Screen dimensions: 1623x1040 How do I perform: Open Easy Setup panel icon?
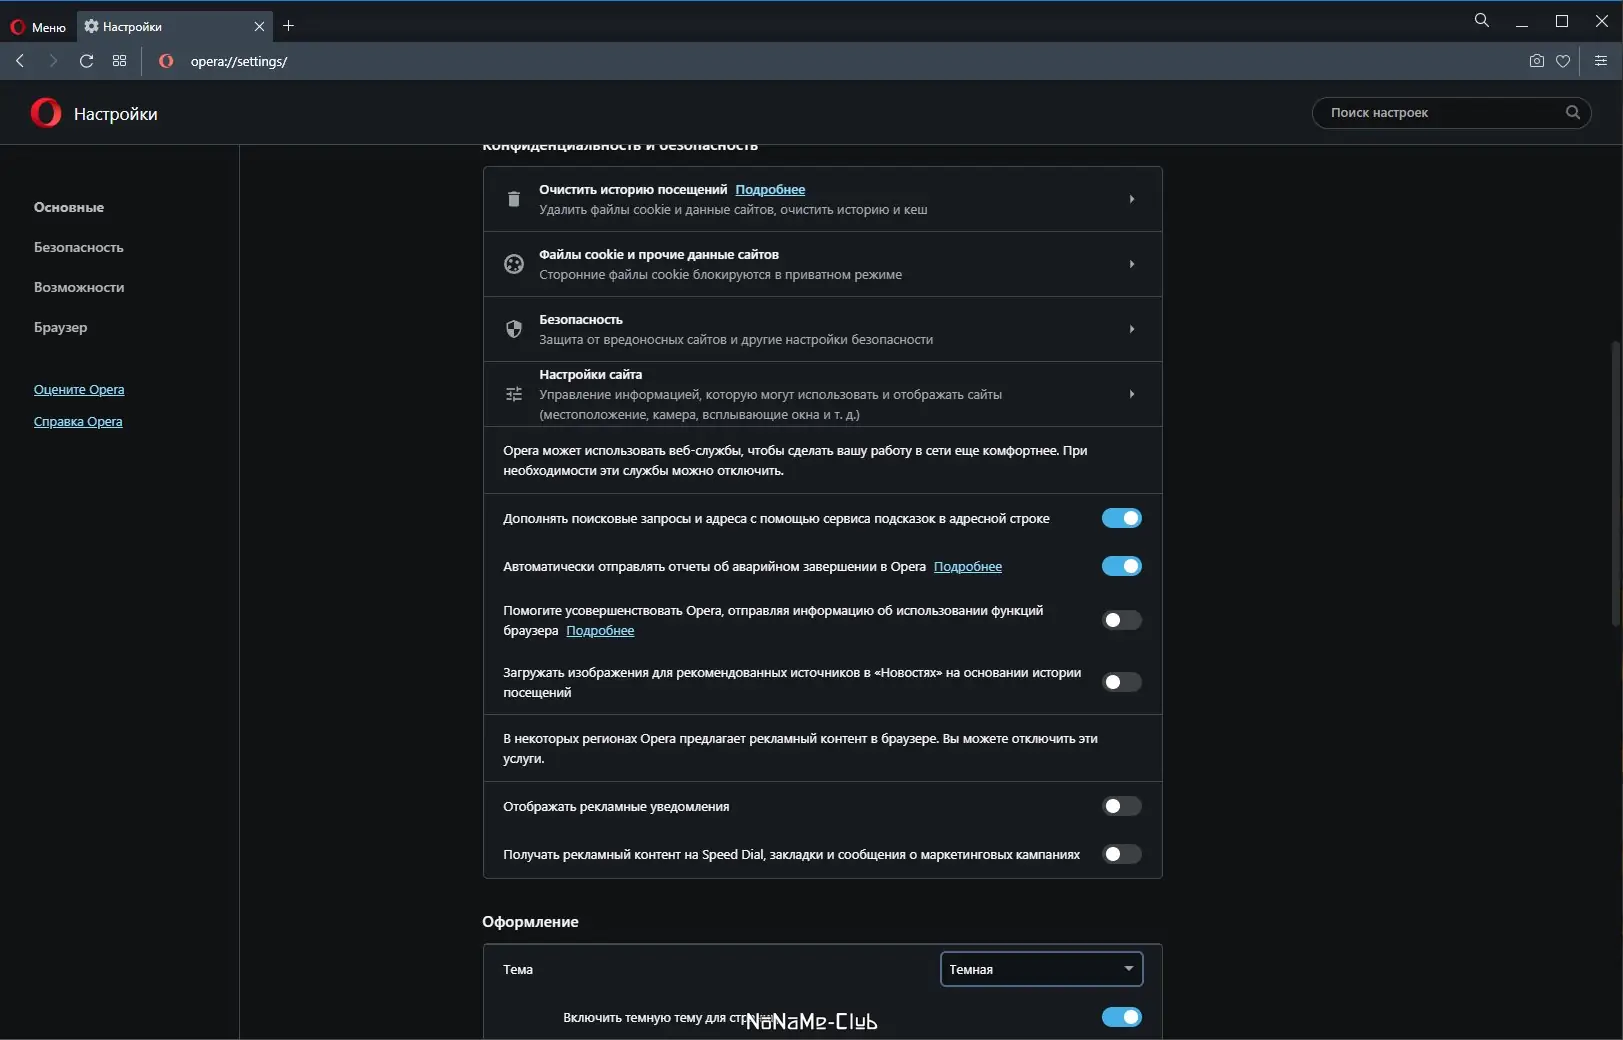pyautogui.click(x=1600, y=61)
